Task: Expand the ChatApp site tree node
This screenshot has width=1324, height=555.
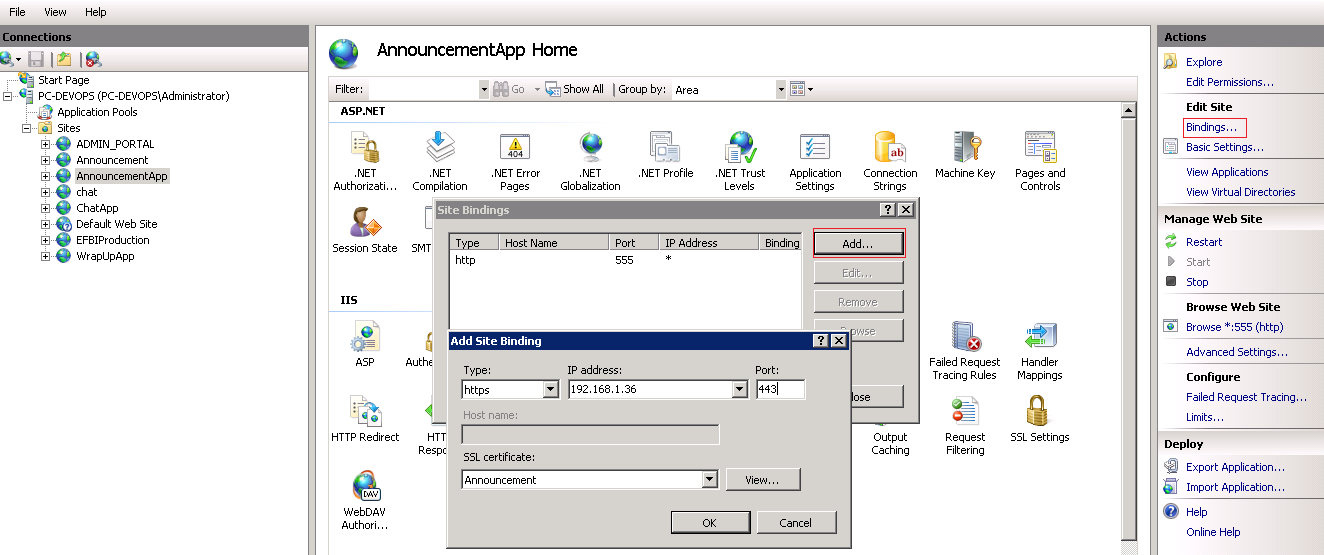Action: [x=45, y=208]
